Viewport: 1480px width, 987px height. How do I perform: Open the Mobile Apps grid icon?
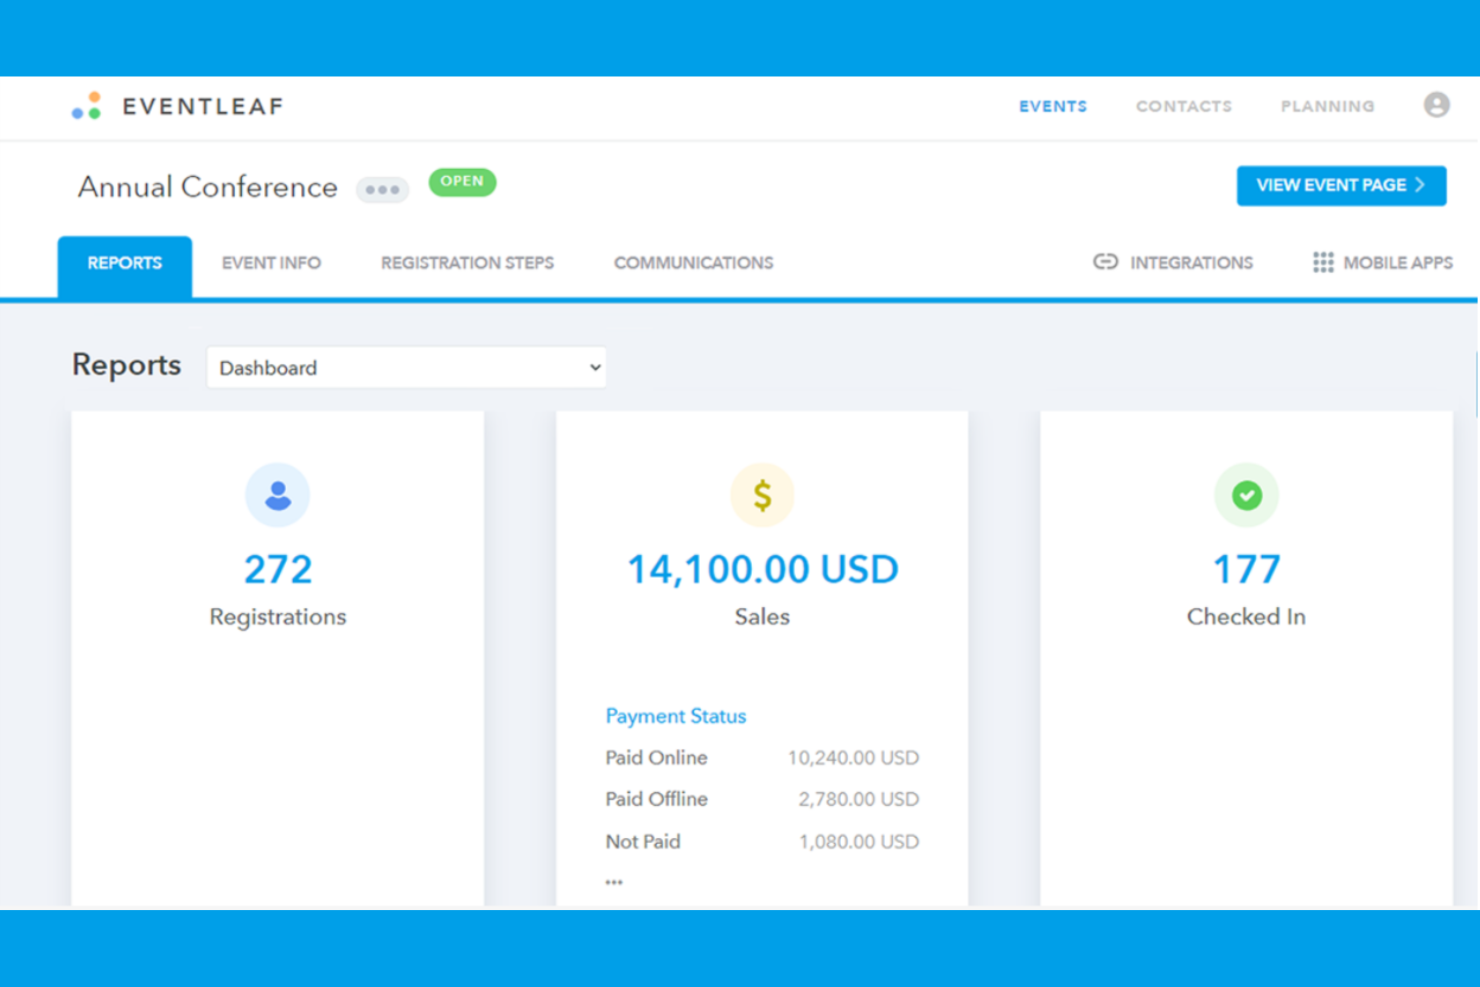(x=1322, y=262)
